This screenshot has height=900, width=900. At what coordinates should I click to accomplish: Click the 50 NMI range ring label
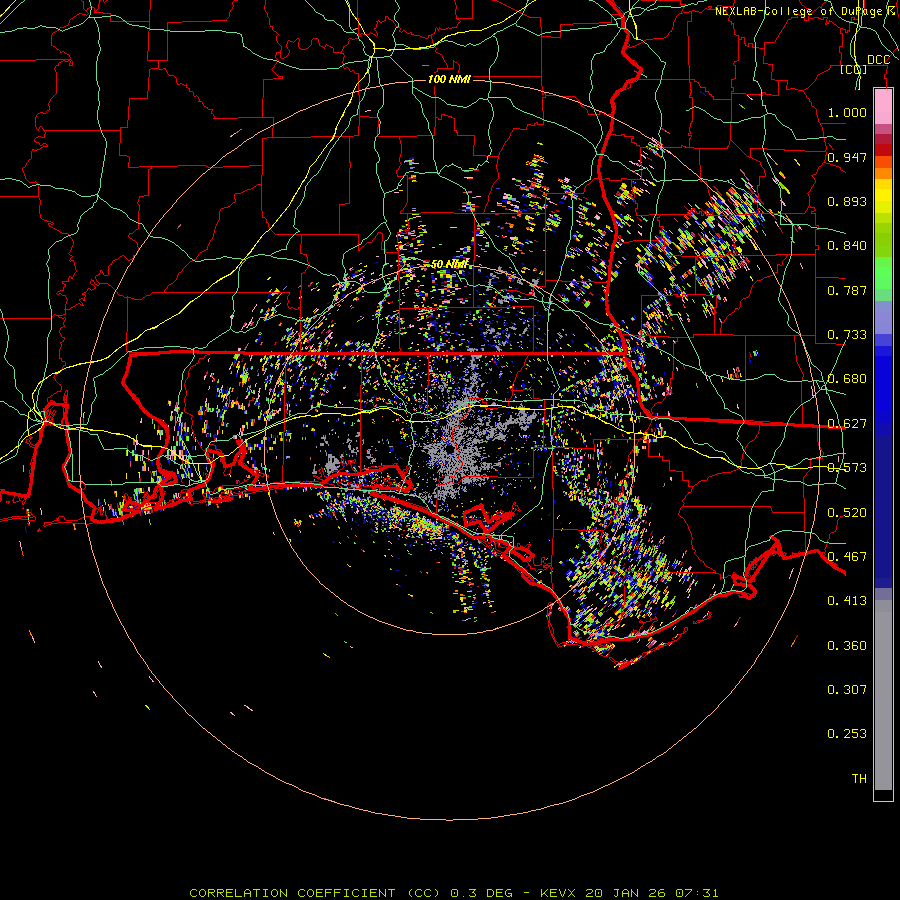click(449, 264)
